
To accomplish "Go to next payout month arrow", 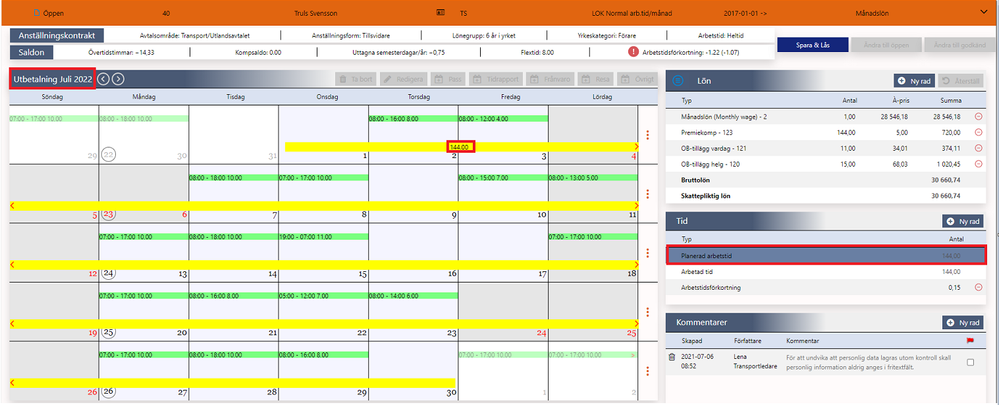I will pos(118,80).
